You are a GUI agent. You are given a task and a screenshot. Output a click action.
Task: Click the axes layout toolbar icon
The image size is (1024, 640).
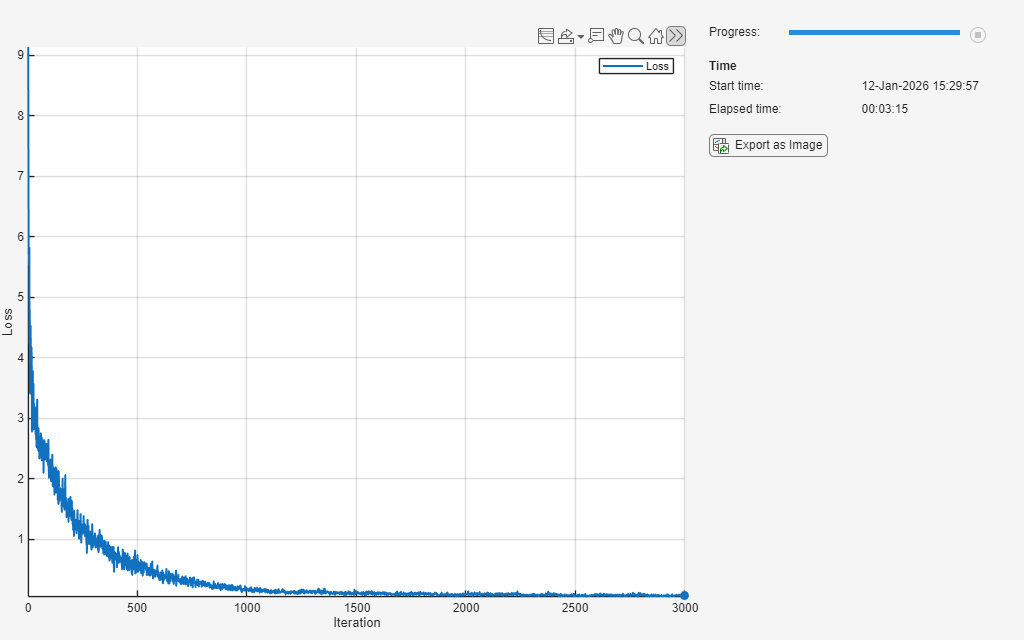pos(546,36)
